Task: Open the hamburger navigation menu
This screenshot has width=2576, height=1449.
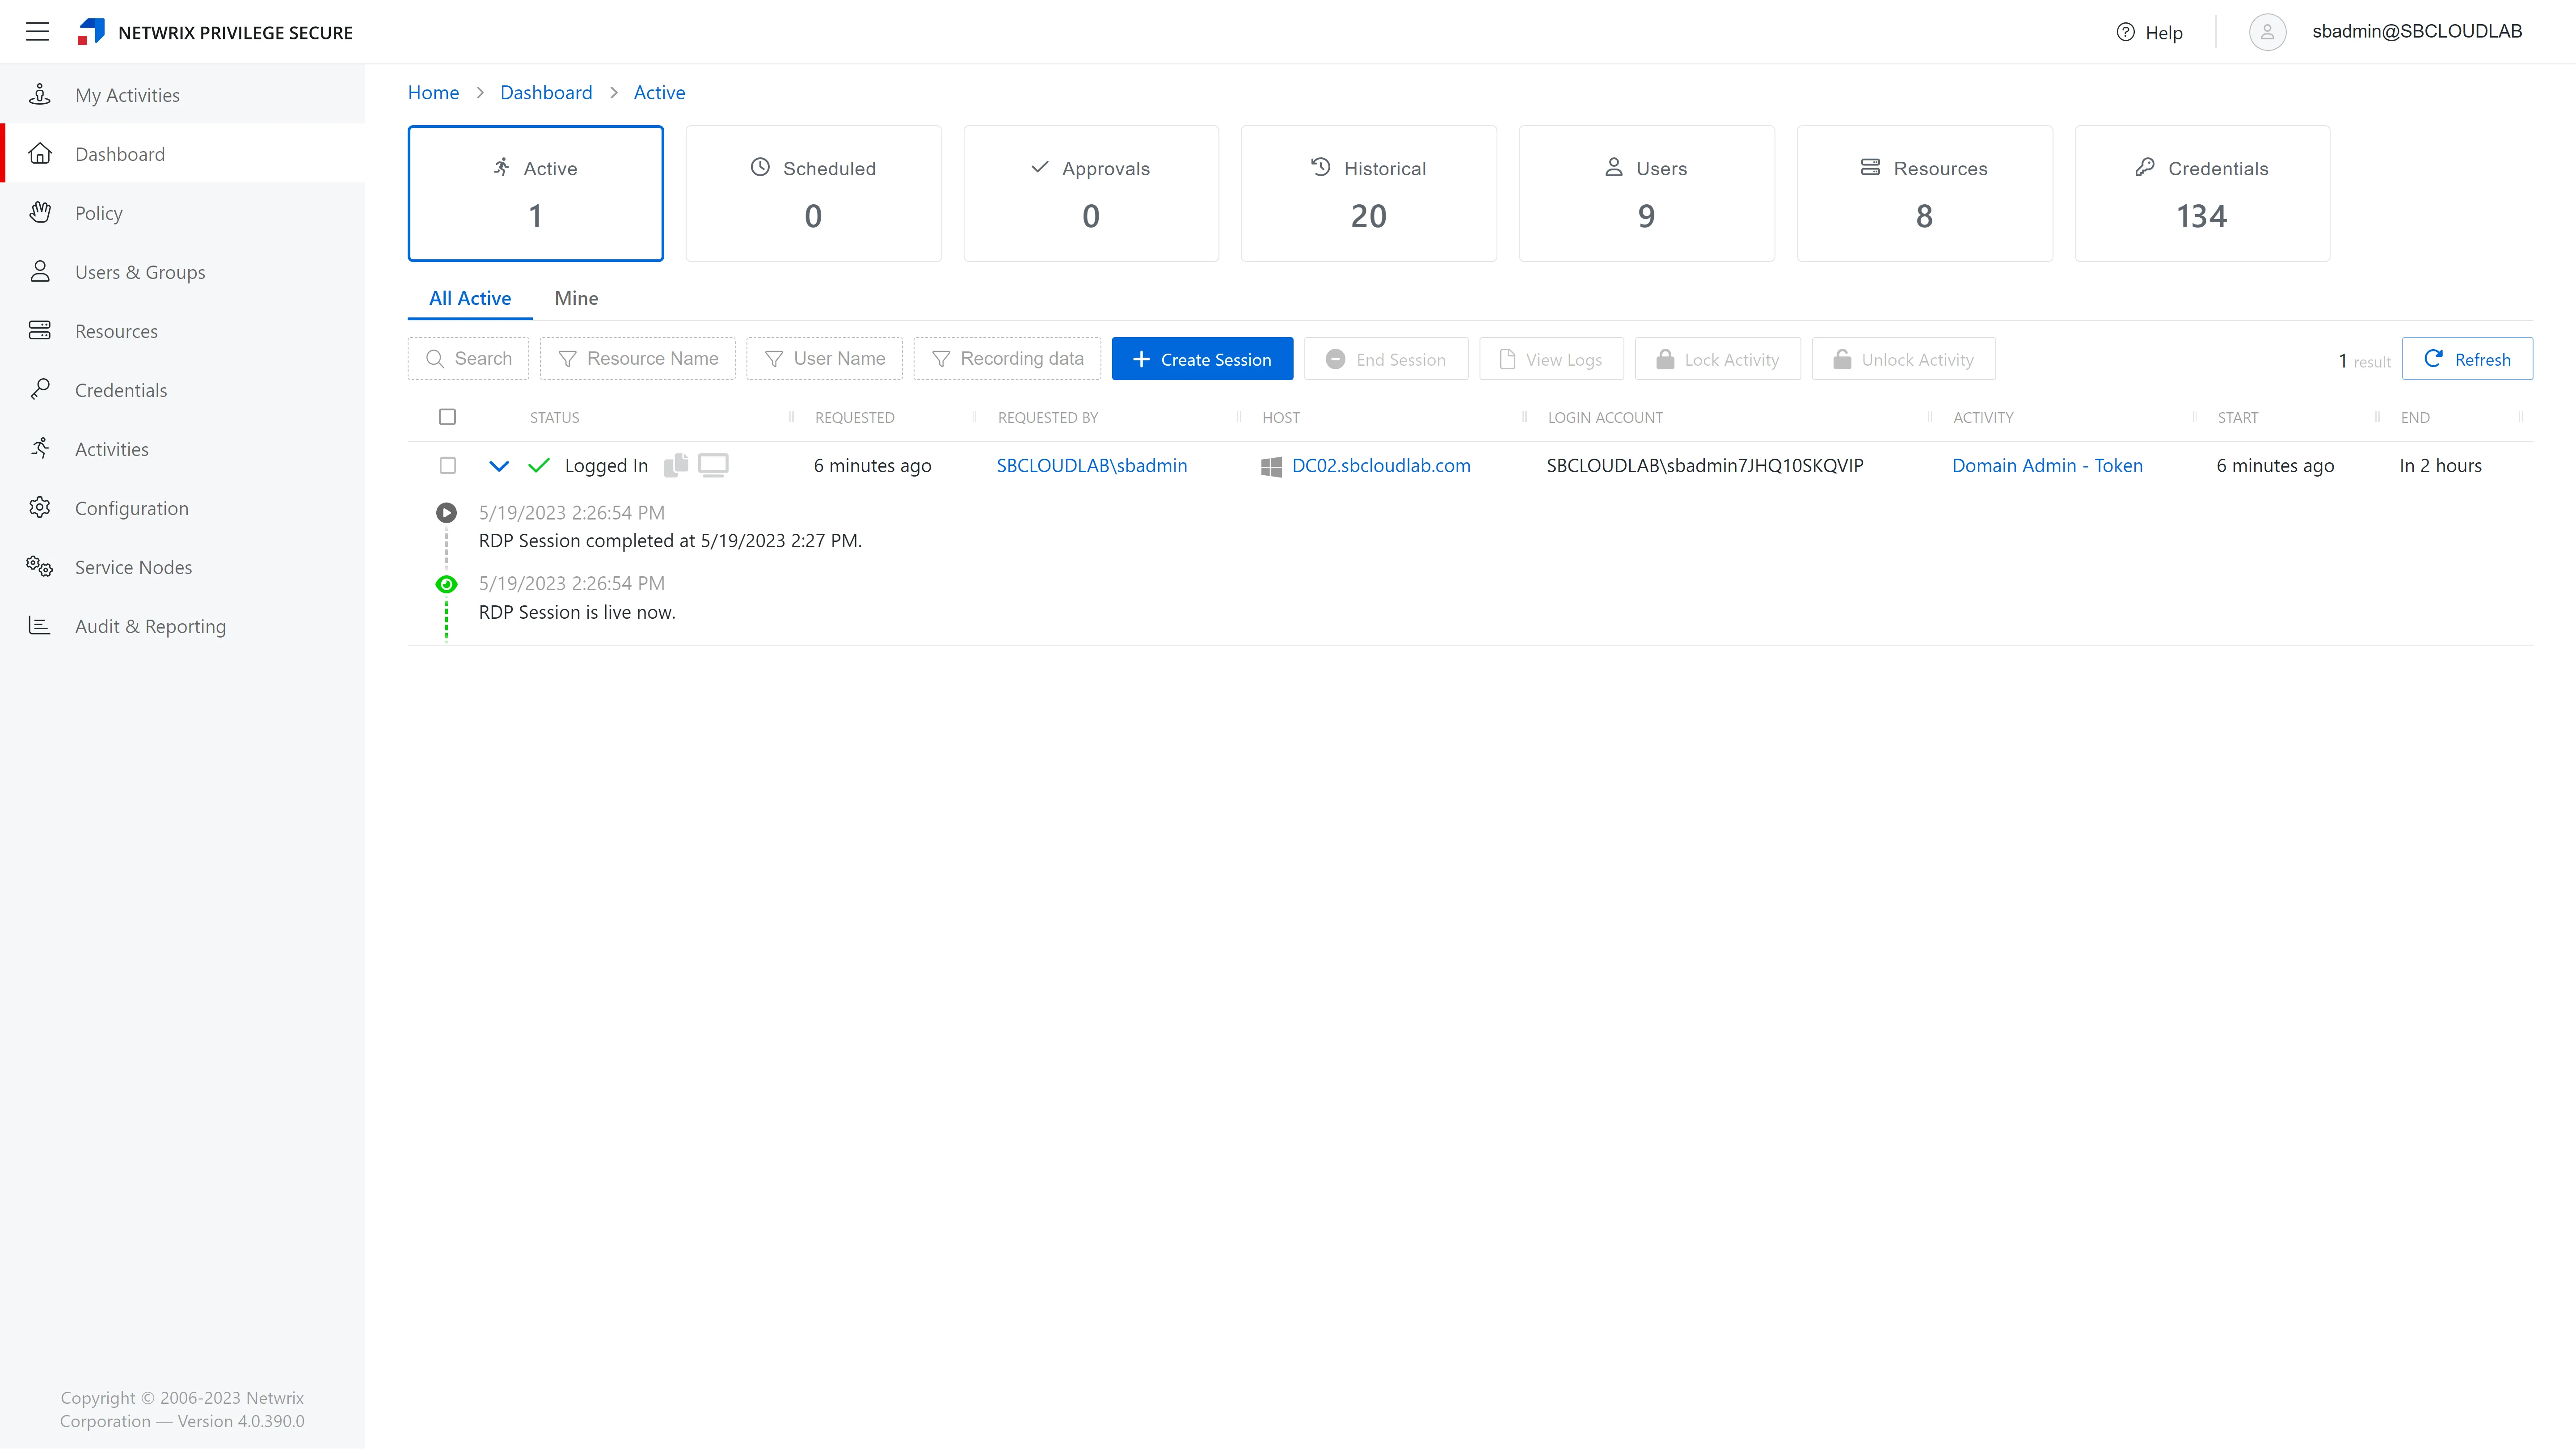Action: (37, 32)
